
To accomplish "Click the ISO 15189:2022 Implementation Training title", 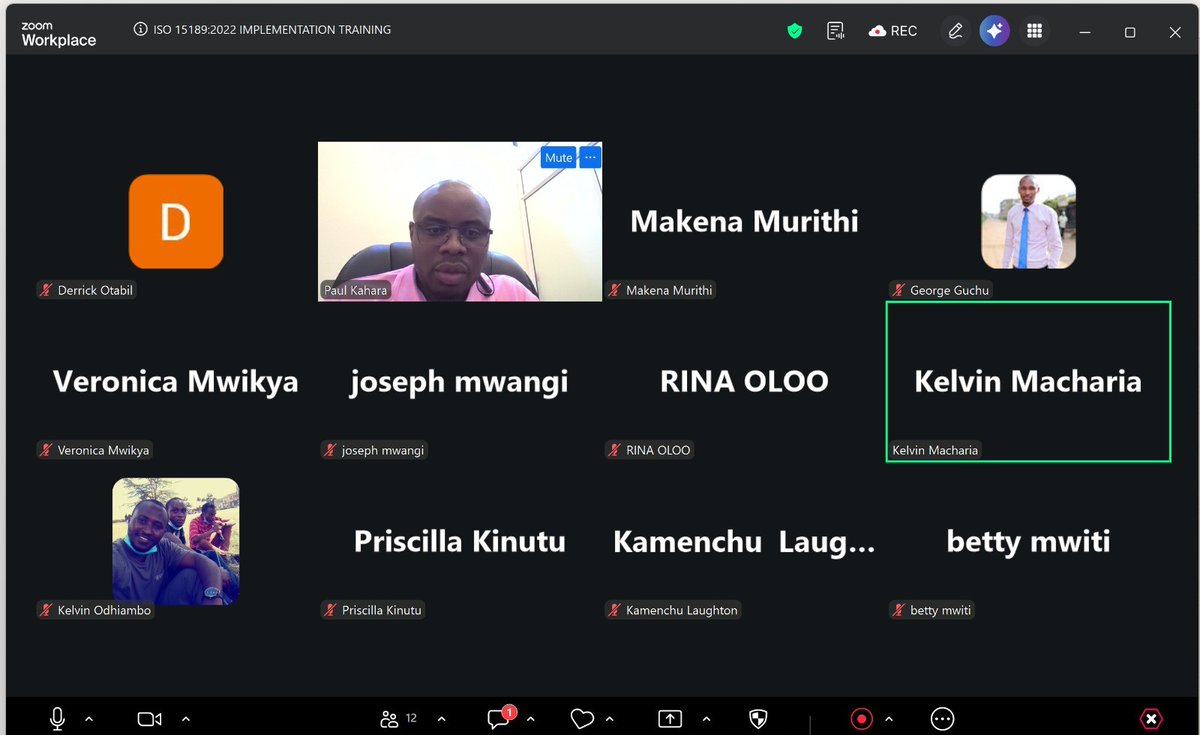I will (272, 30).
